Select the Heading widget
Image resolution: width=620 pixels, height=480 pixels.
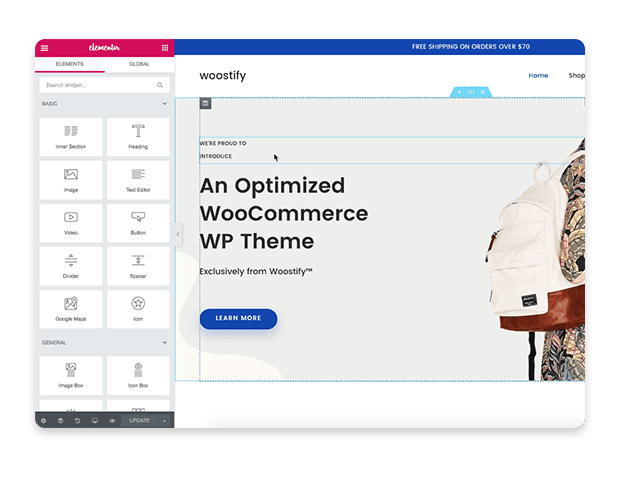point(138,137)
